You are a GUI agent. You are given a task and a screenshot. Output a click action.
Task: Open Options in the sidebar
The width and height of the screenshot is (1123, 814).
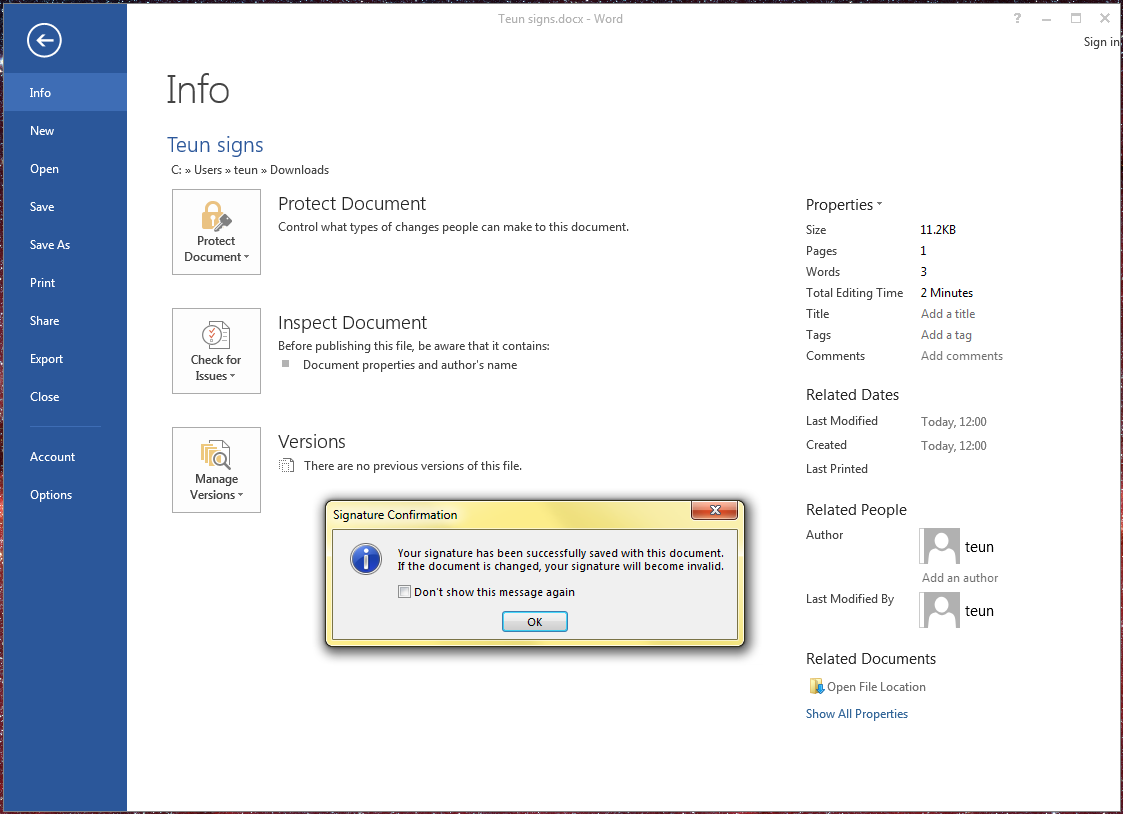point(51,495)
